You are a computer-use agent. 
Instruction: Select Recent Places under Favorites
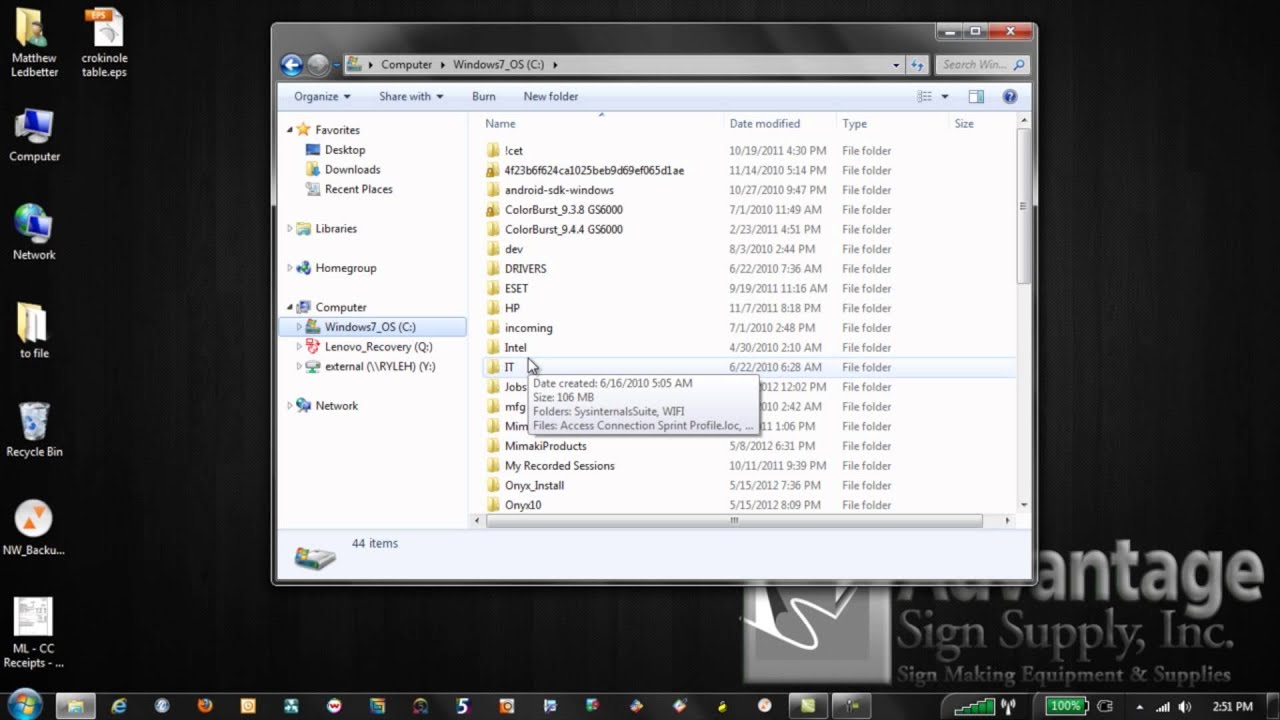point(358,189)
